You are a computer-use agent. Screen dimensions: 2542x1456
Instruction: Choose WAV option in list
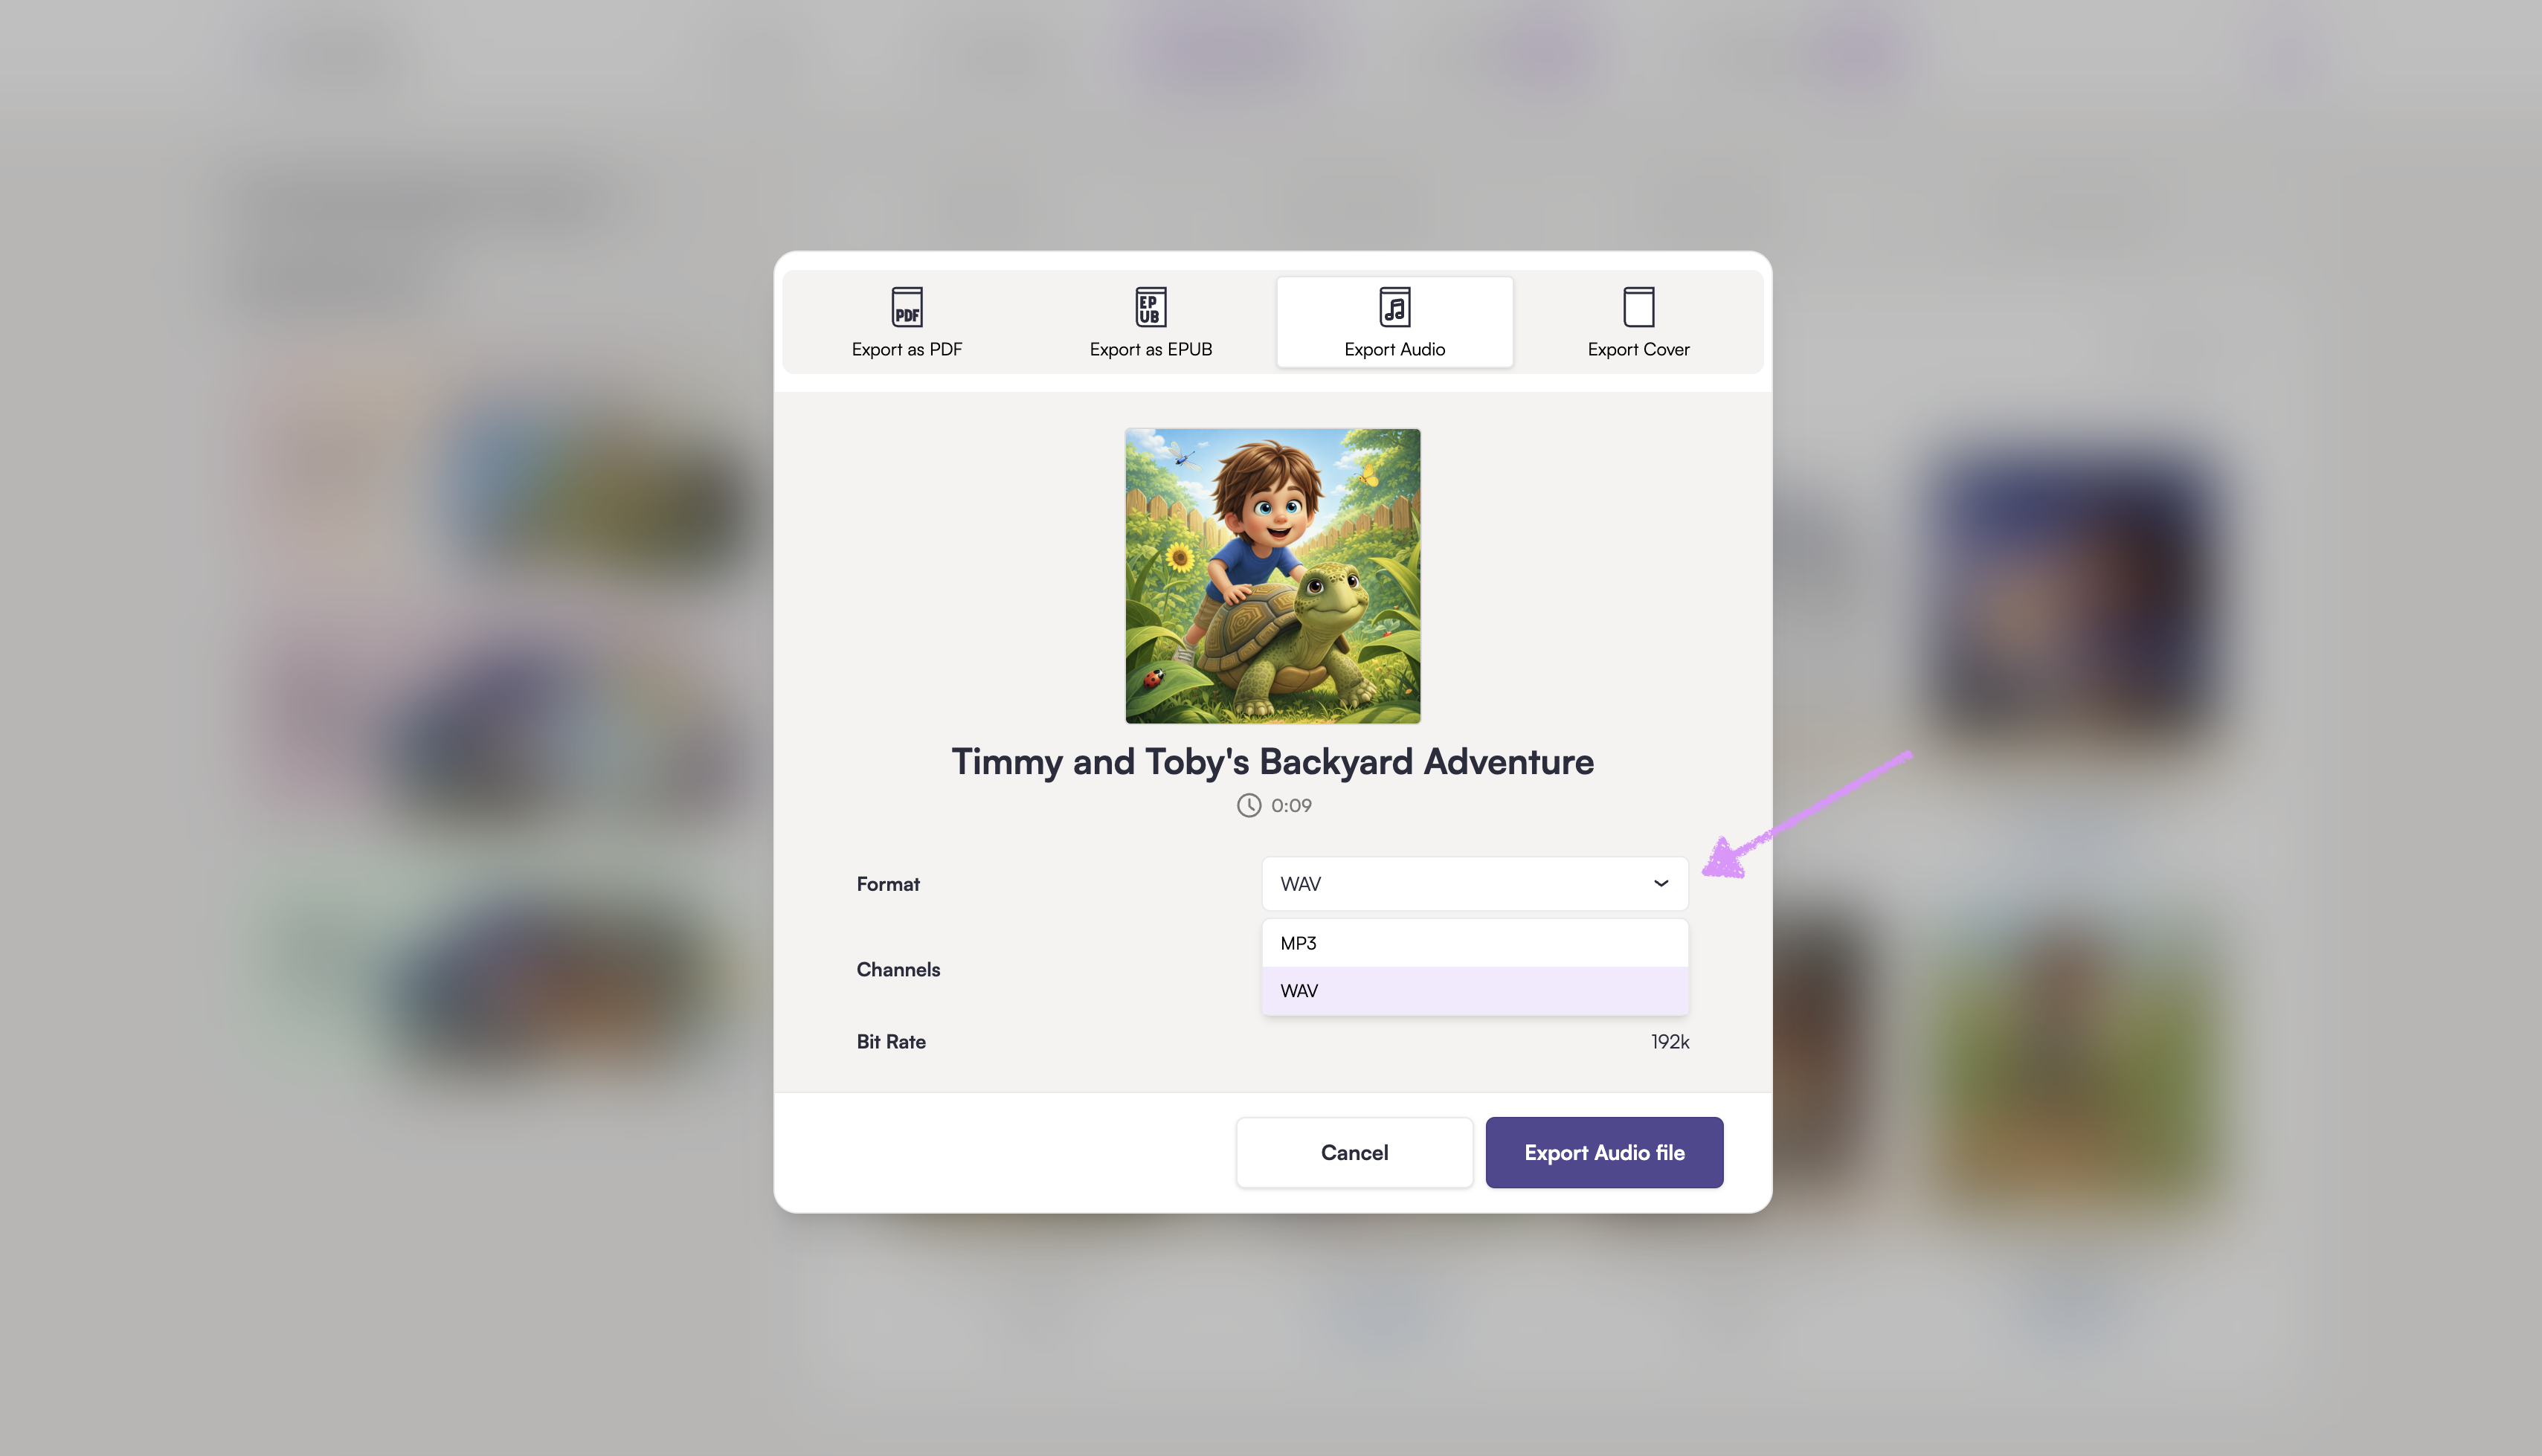pos(1474,990)
